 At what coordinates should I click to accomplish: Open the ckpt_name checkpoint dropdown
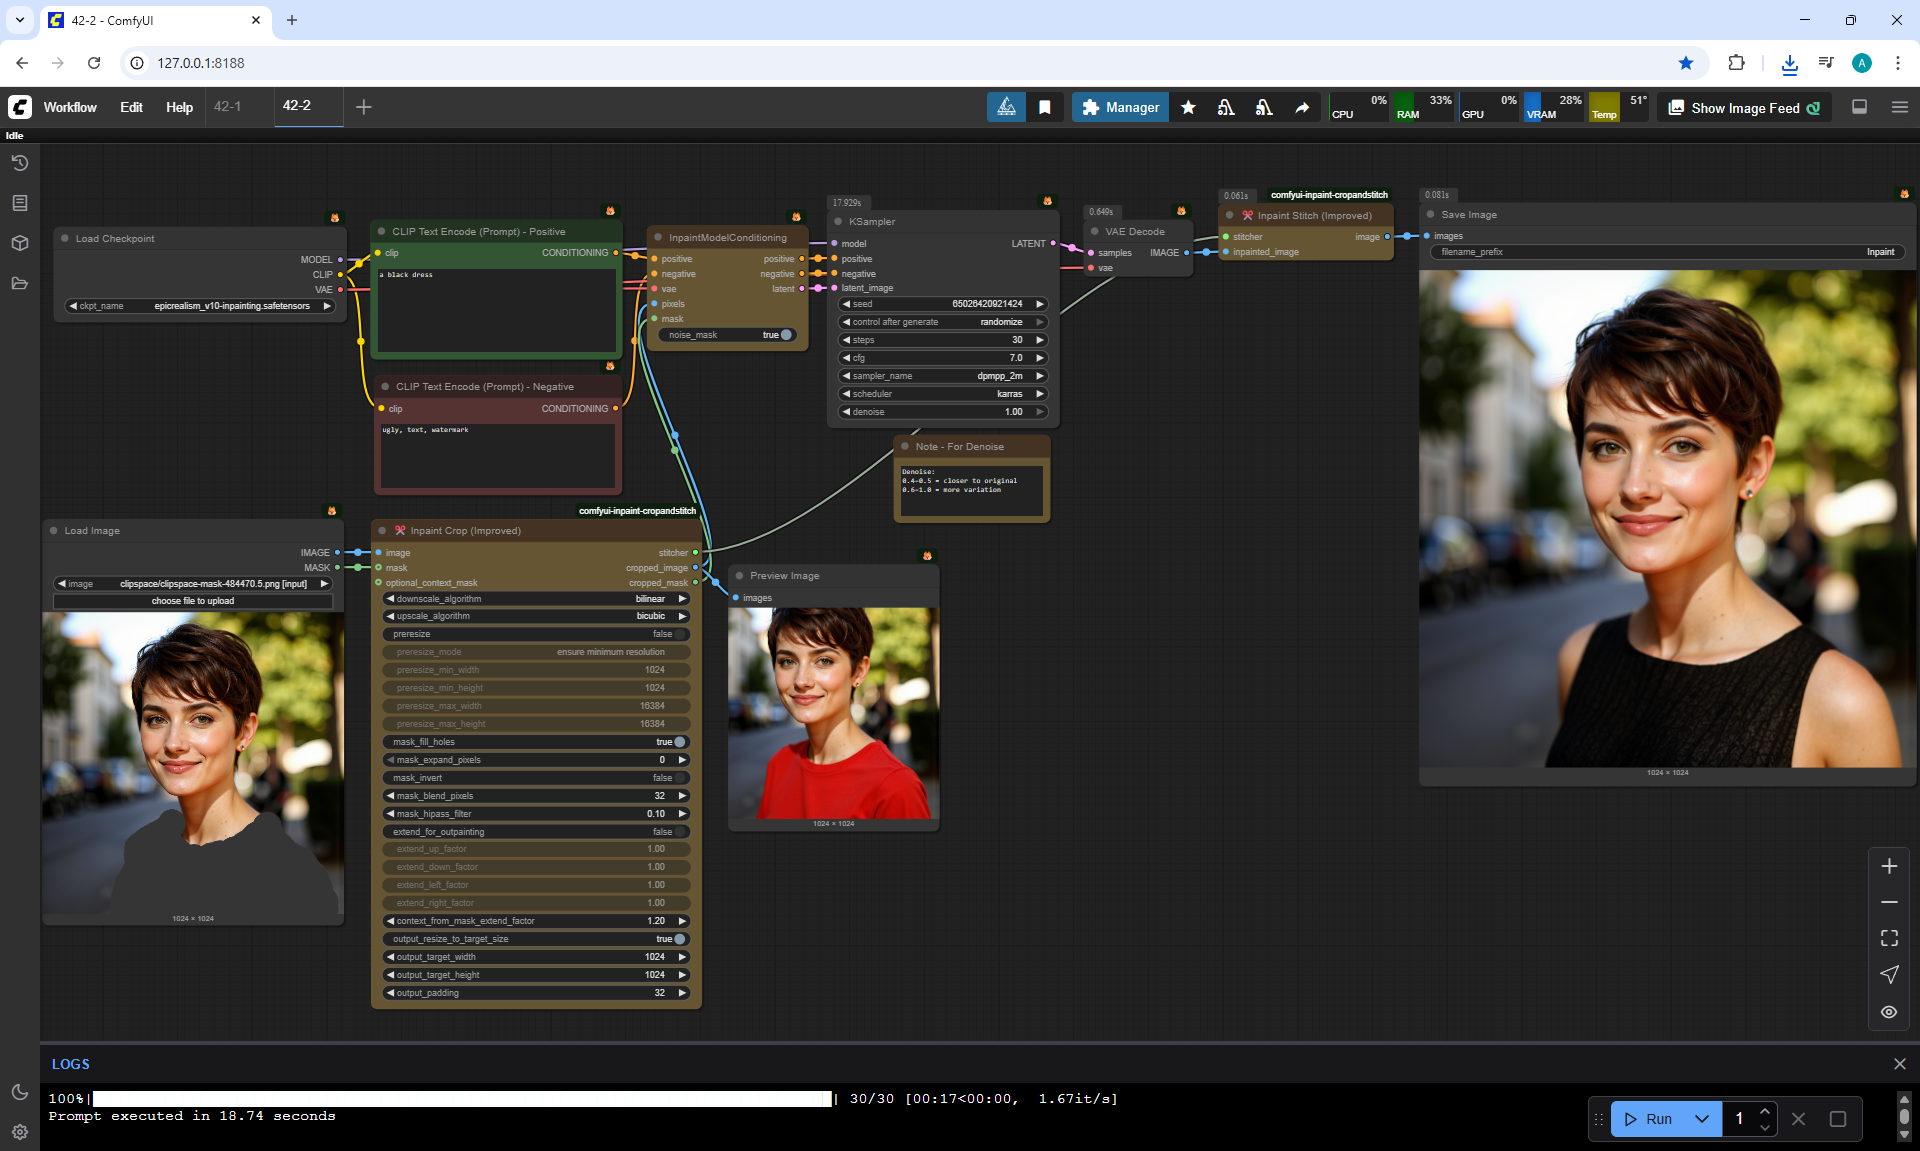(200, 306)
